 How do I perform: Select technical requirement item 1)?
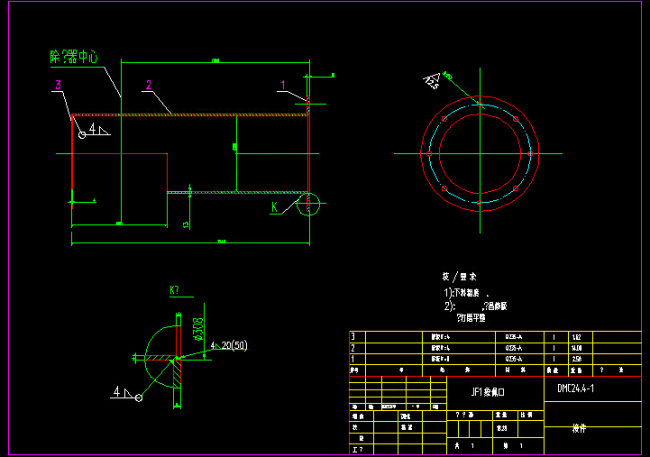tap(464, 292)
